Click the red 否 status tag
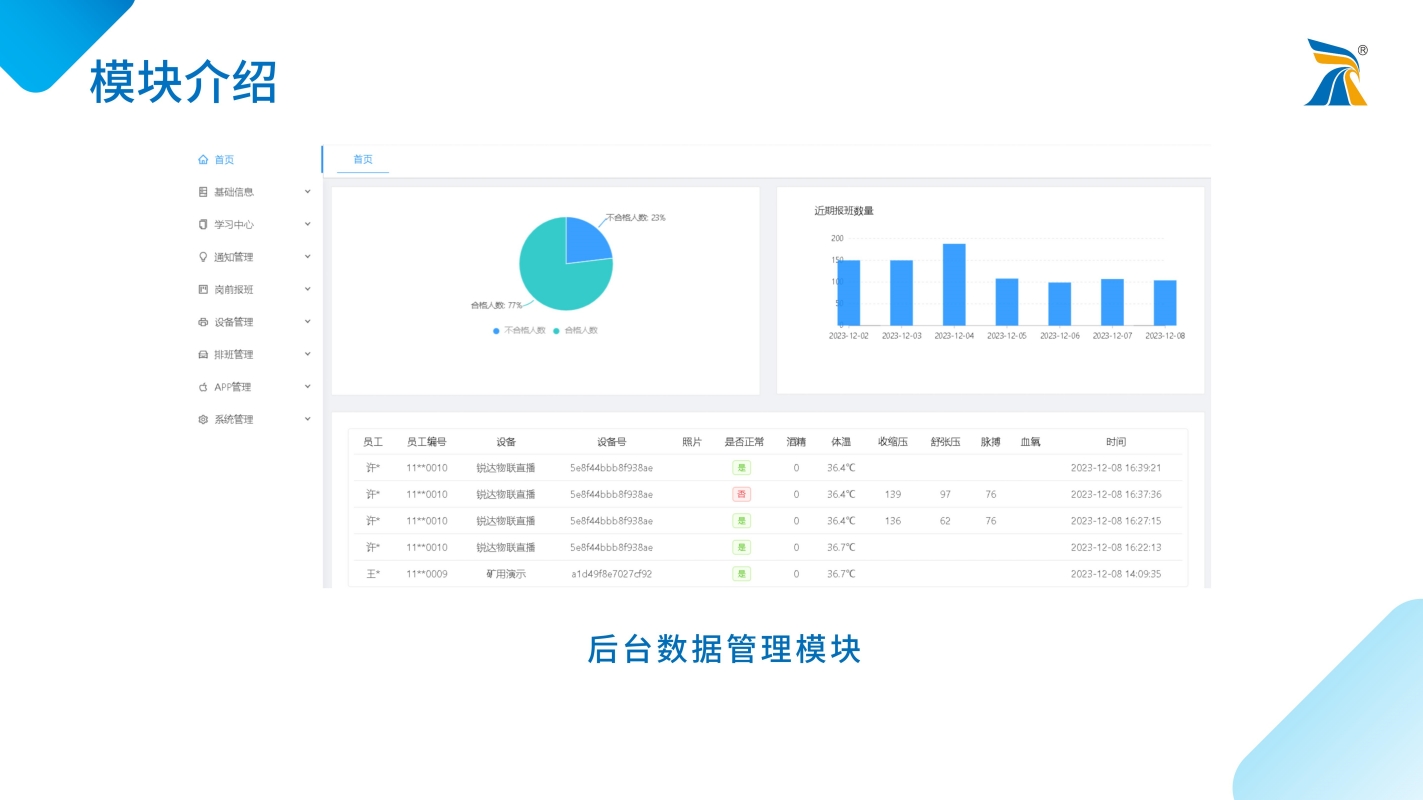Image resolution: width=1423 pixels, height=800 pixels. click(741, 494)
